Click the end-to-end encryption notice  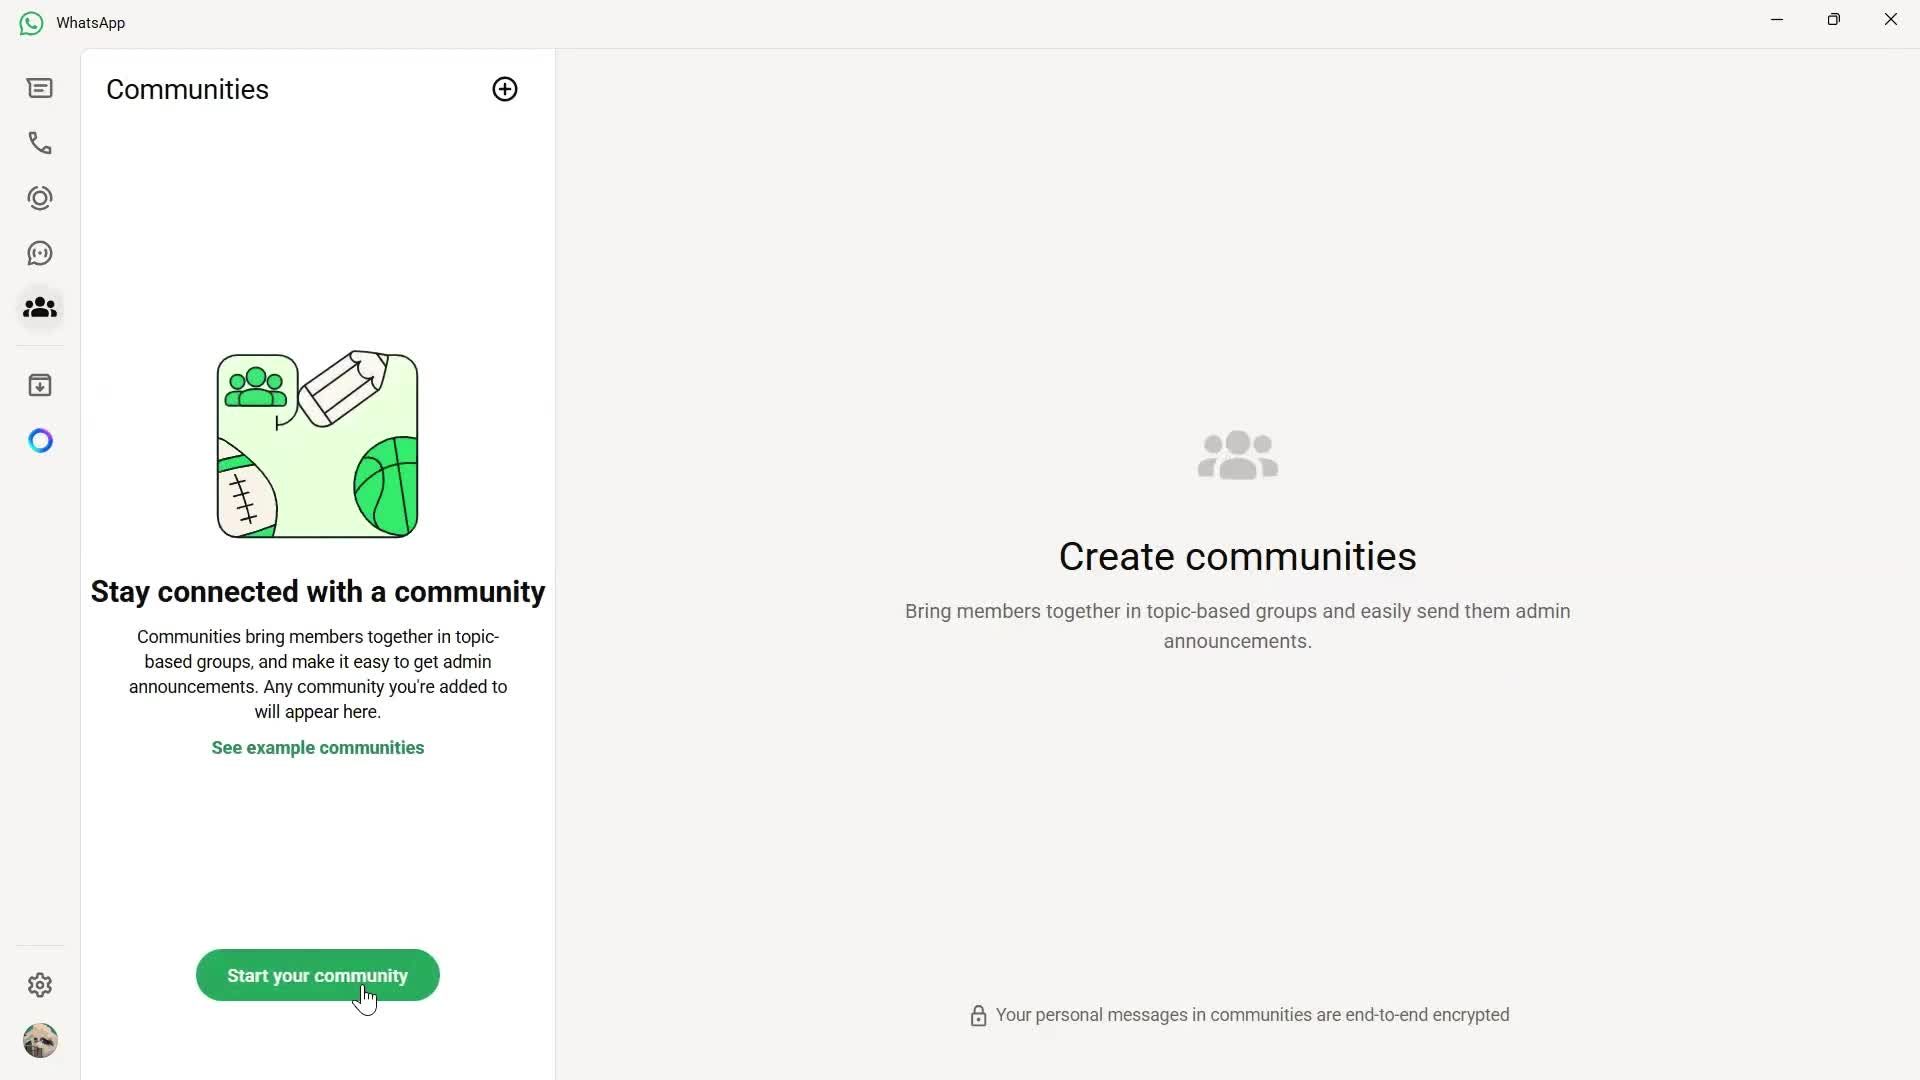coord(1237,1015)
